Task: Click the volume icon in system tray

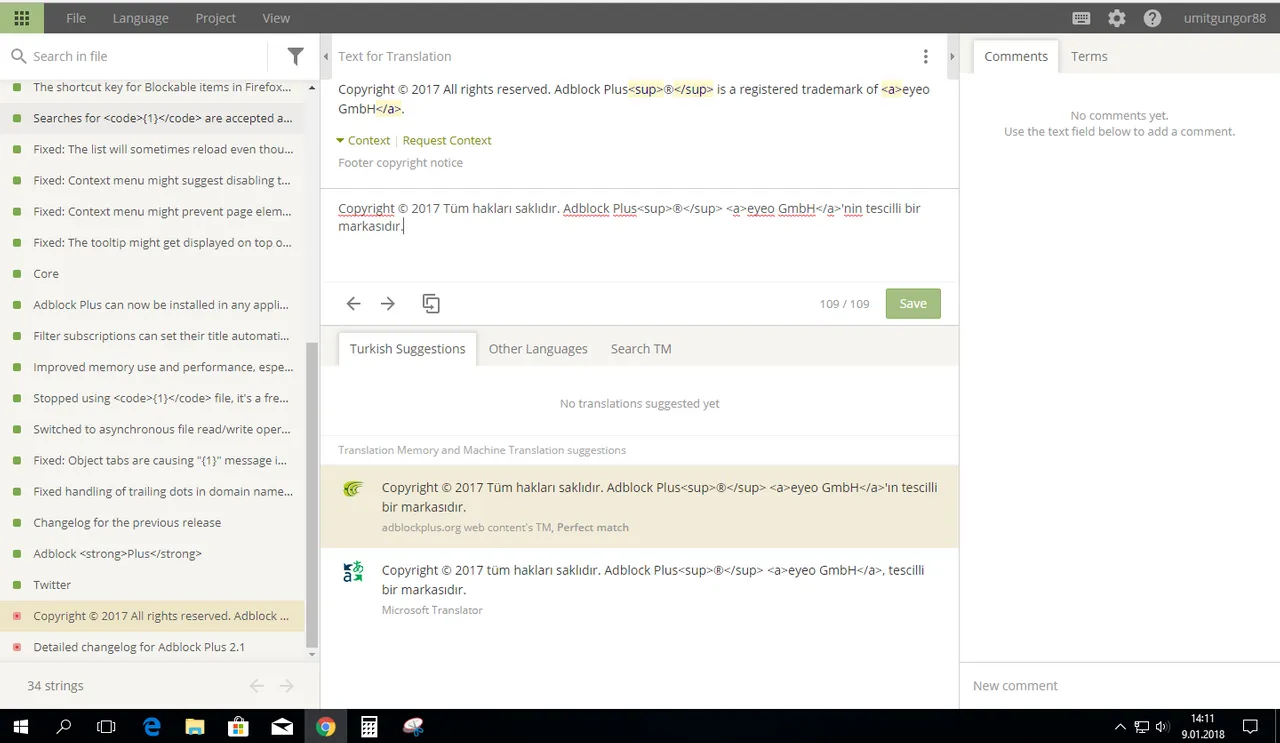Action: (x=1162, y=727)
